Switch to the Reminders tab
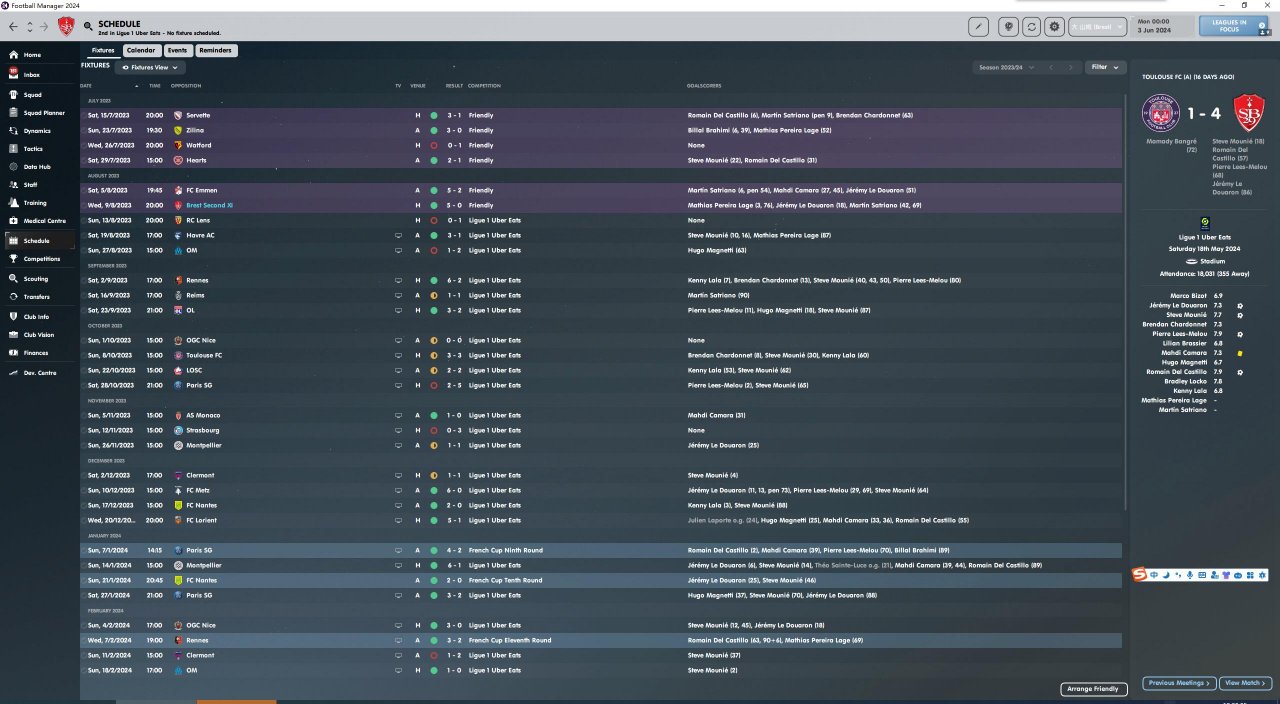The height and width of the screenshot is (704, 1280). pyautogui.click(x=215, y=50)
